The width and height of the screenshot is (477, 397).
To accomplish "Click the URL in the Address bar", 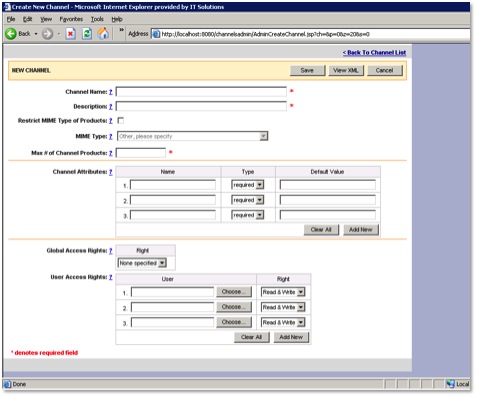I will click(265, 34).
